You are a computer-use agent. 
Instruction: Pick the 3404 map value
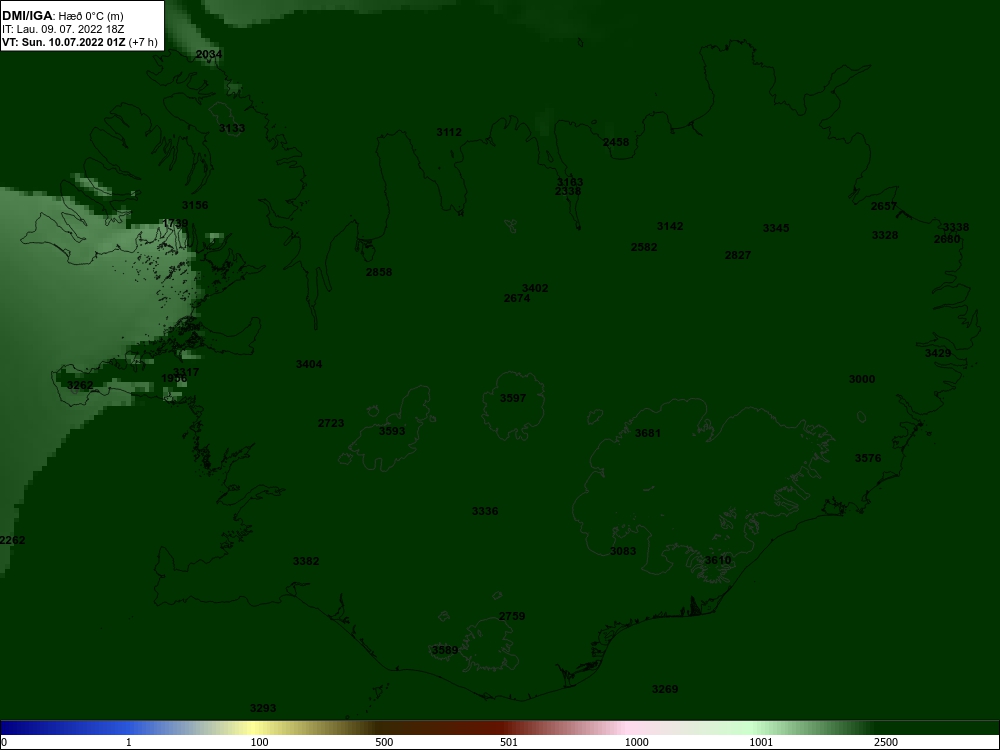point(309,364)
